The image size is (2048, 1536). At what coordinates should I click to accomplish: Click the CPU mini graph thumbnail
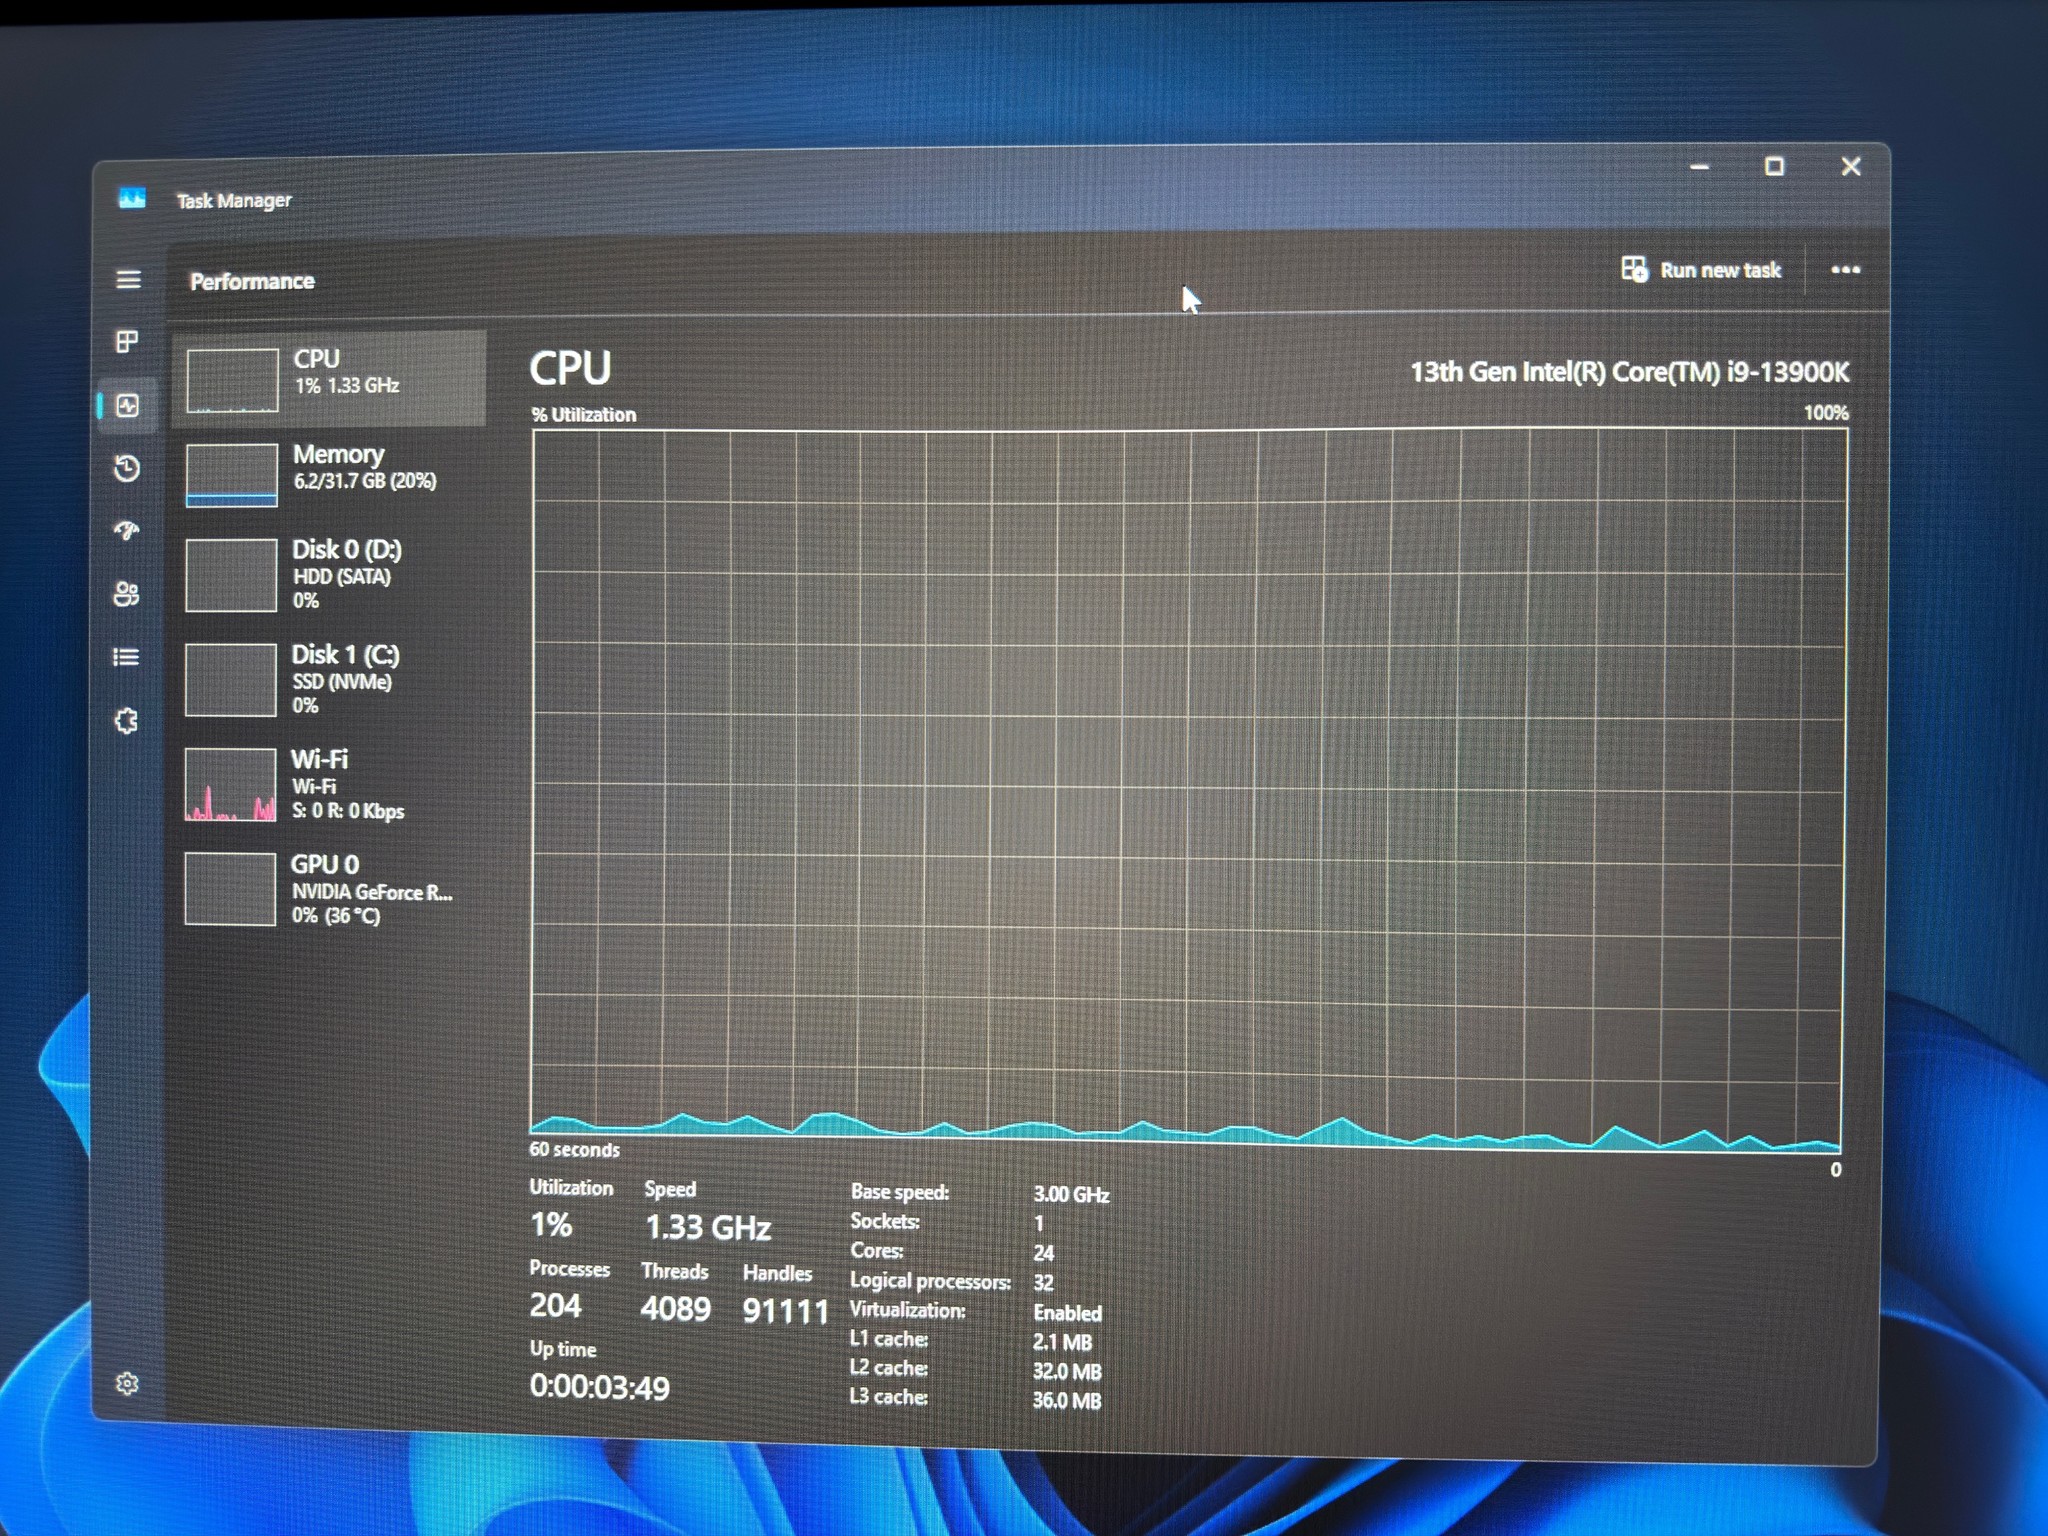point(232,380)
